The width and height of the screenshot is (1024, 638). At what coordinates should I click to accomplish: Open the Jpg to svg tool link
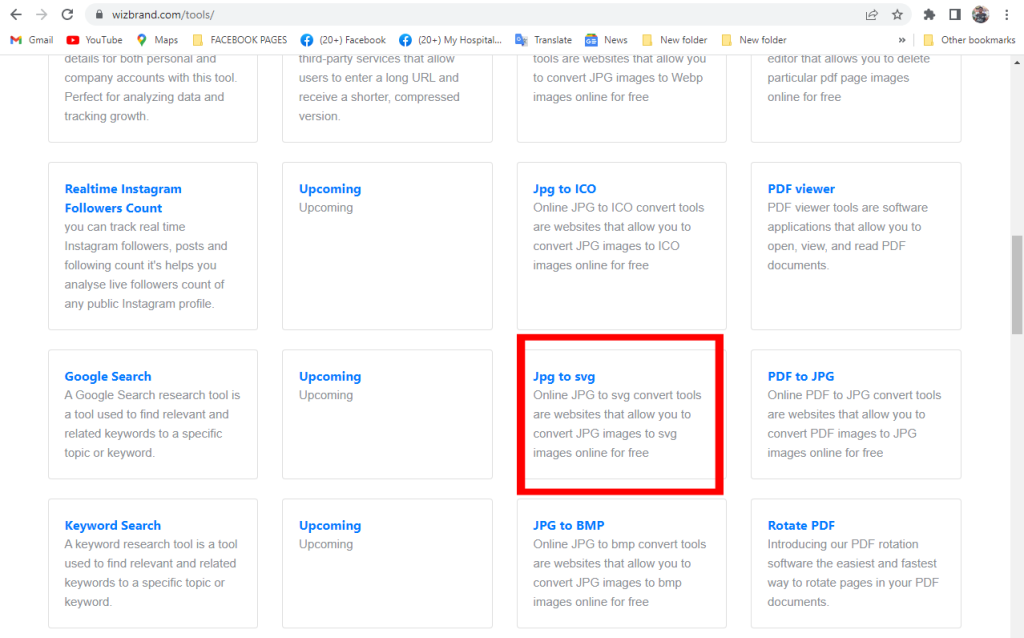tap(564, 377)
